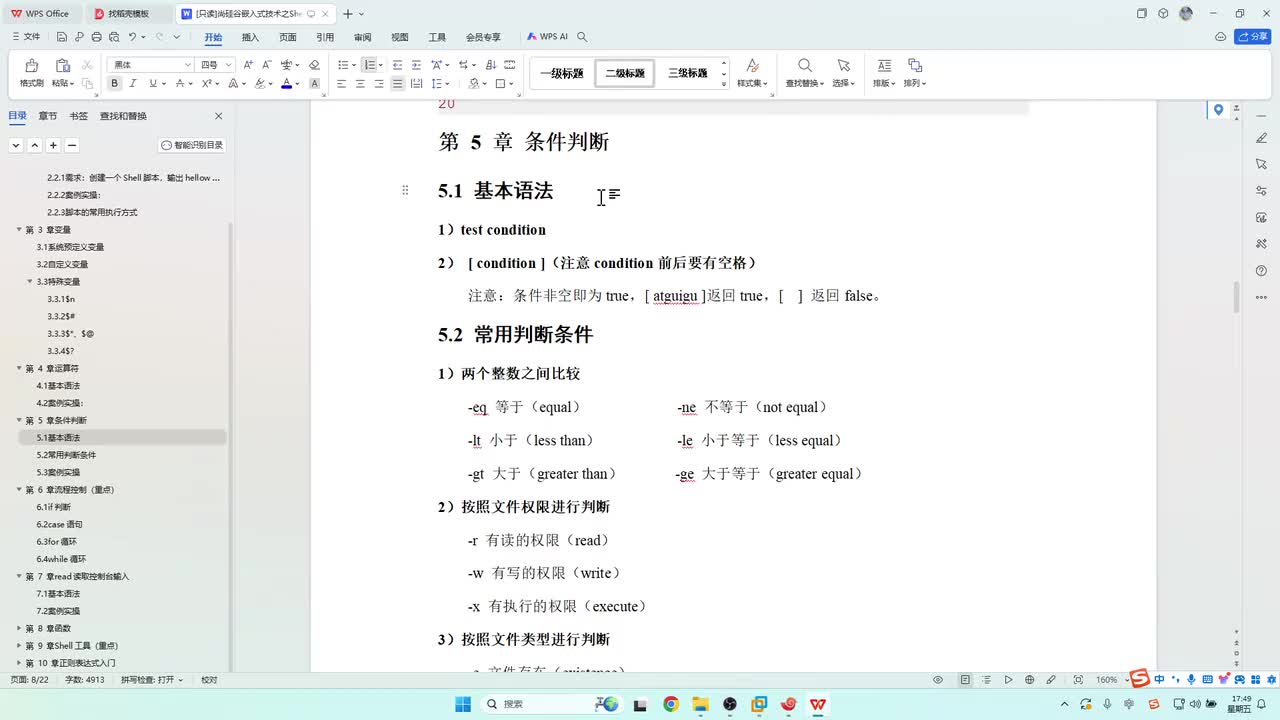This screenshot has width=1280, height=720.
Task: Click the Align Right icon
Action: coord(379,84)
